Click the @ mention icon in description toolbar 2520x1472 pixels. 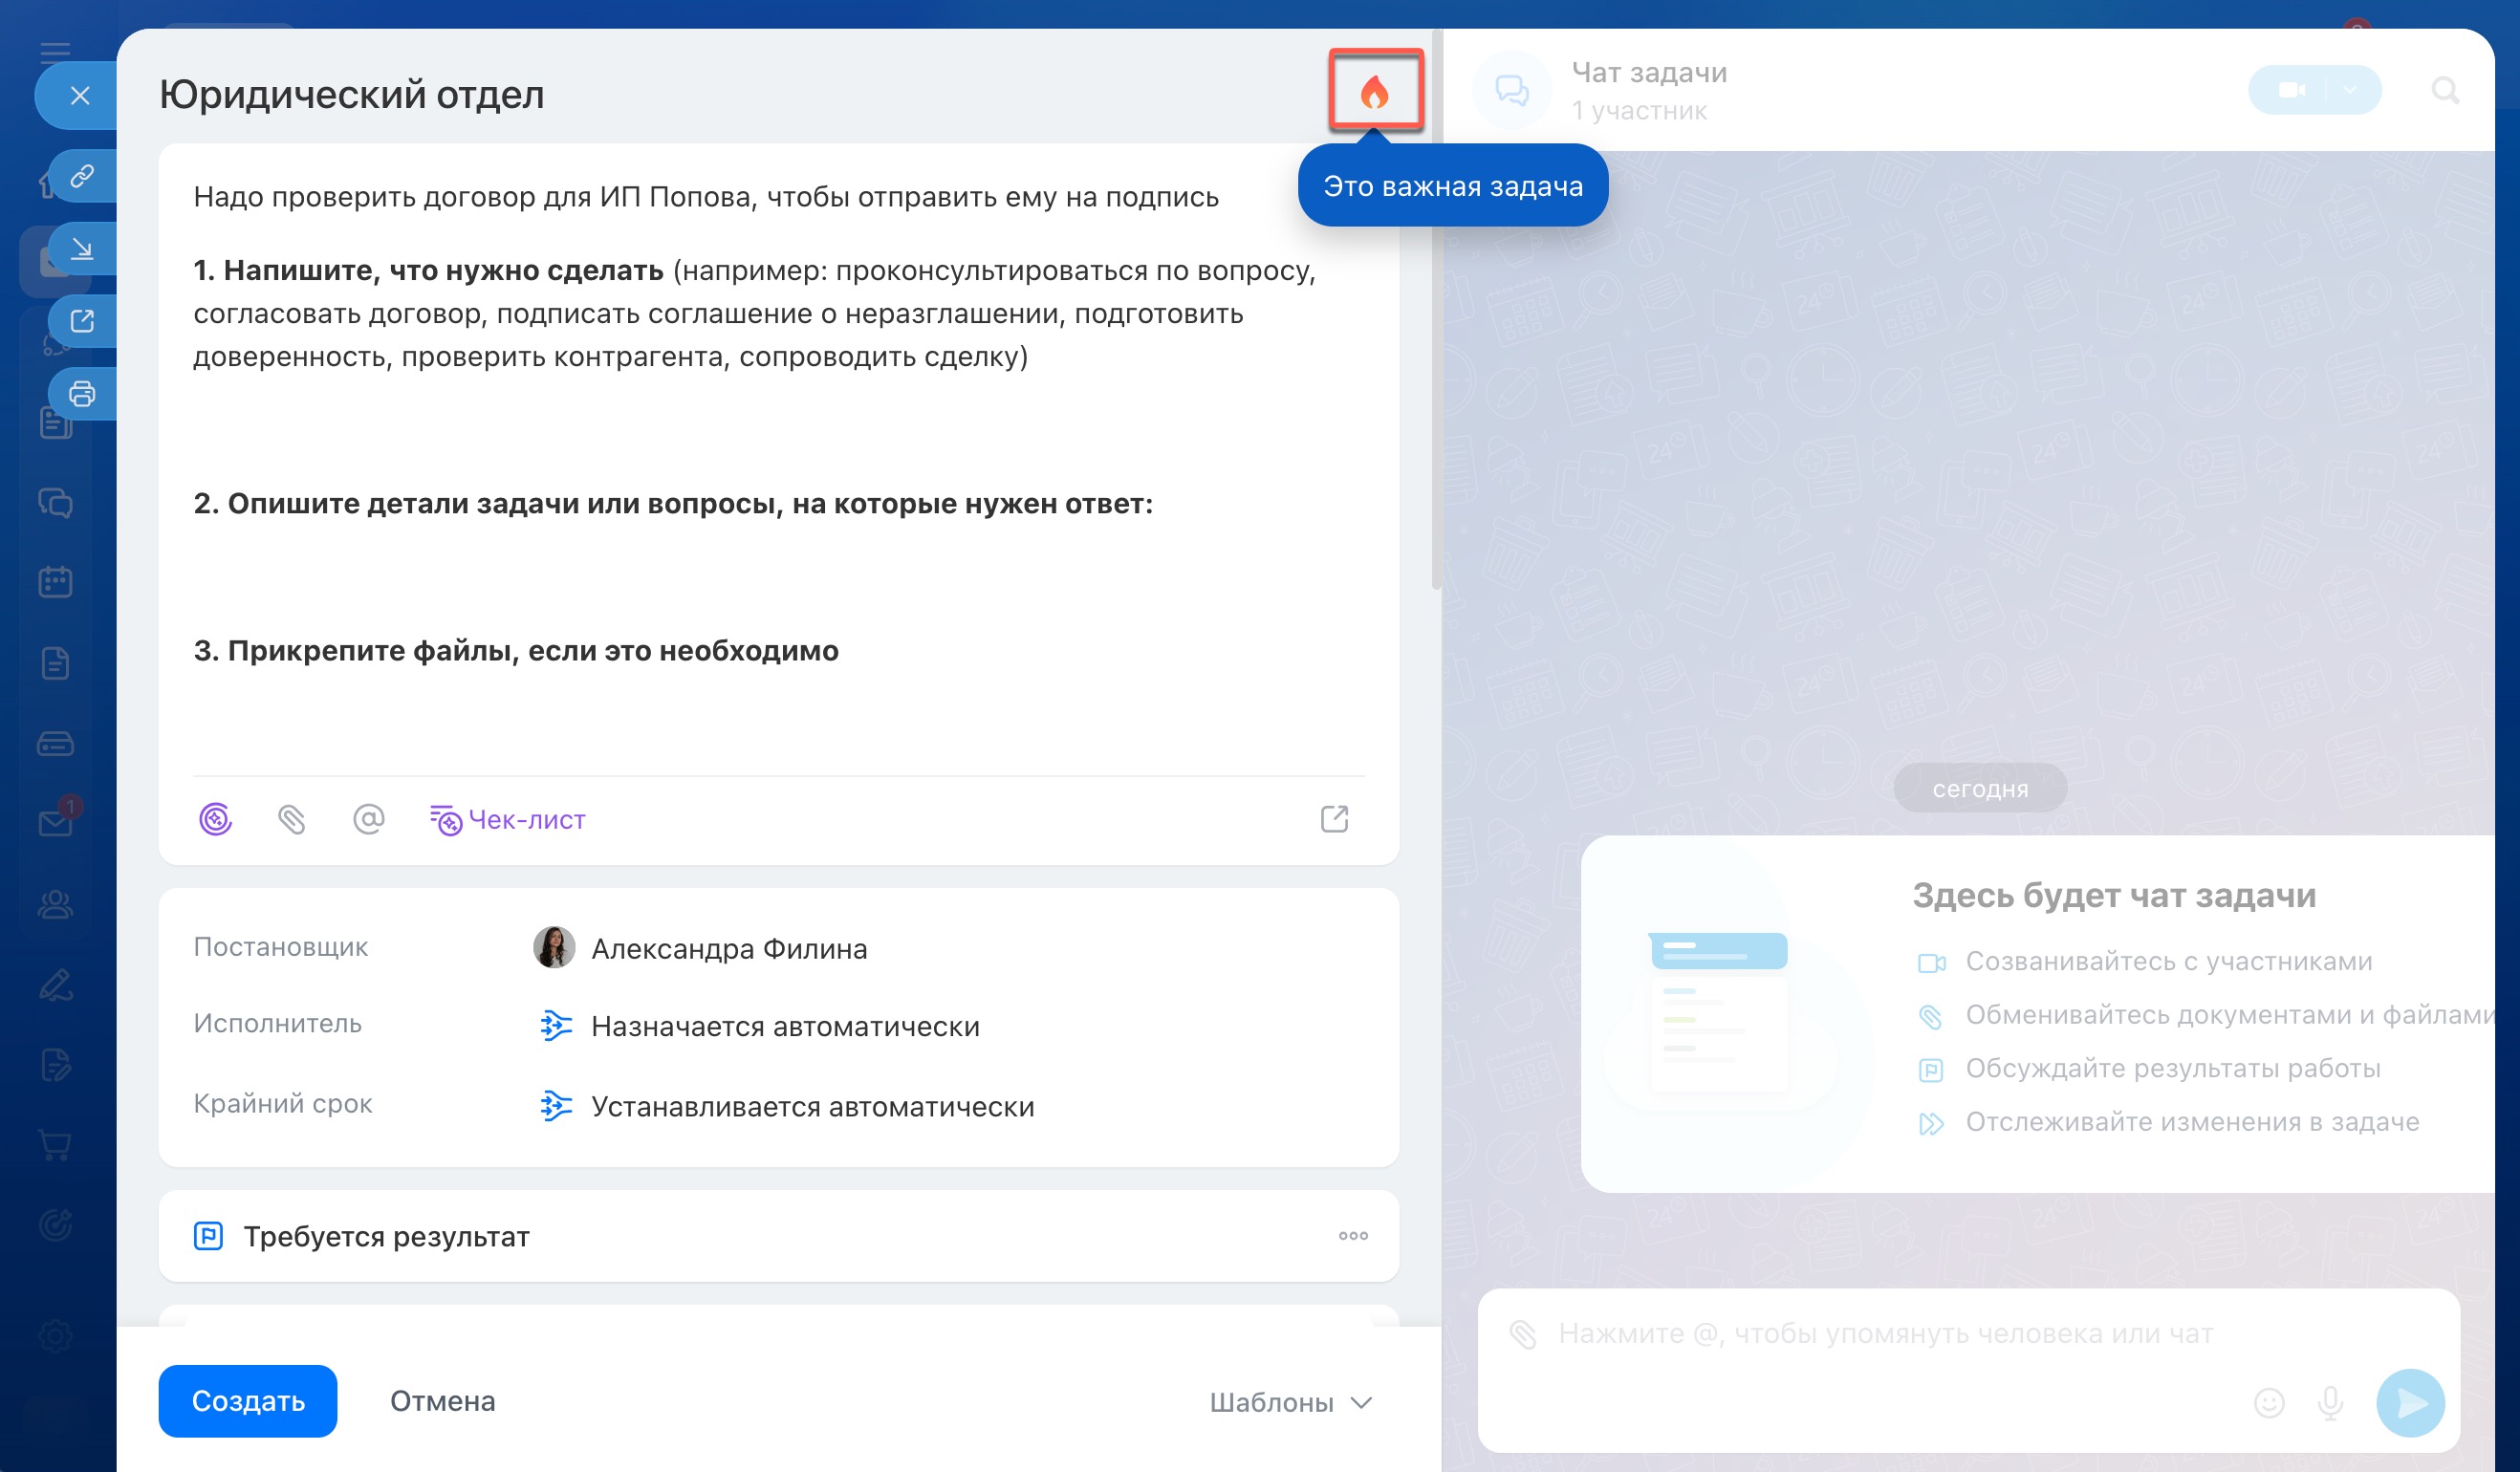(x=368, y=820)
